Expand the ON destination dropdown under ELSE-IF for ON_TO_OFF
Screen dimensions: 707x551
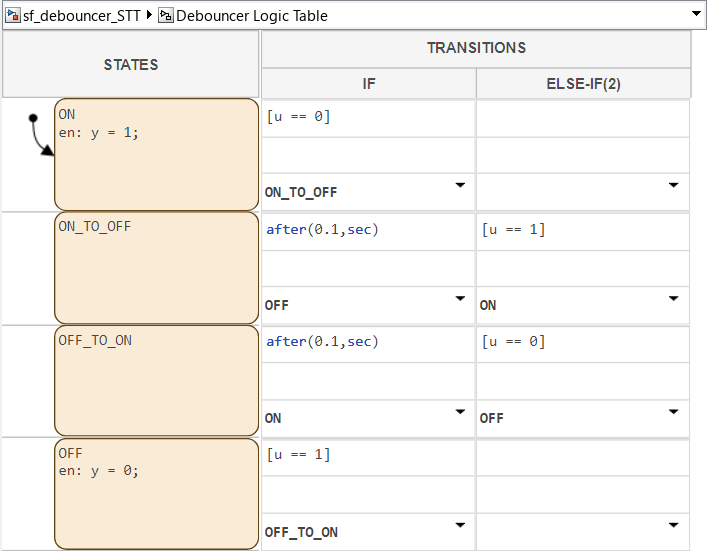[674, 299]
